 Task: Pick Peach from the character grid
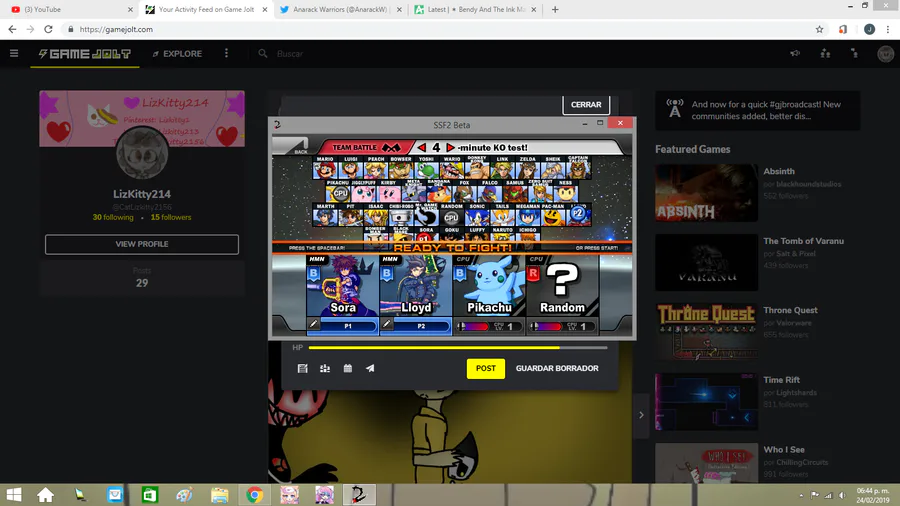tap(376, 170)
